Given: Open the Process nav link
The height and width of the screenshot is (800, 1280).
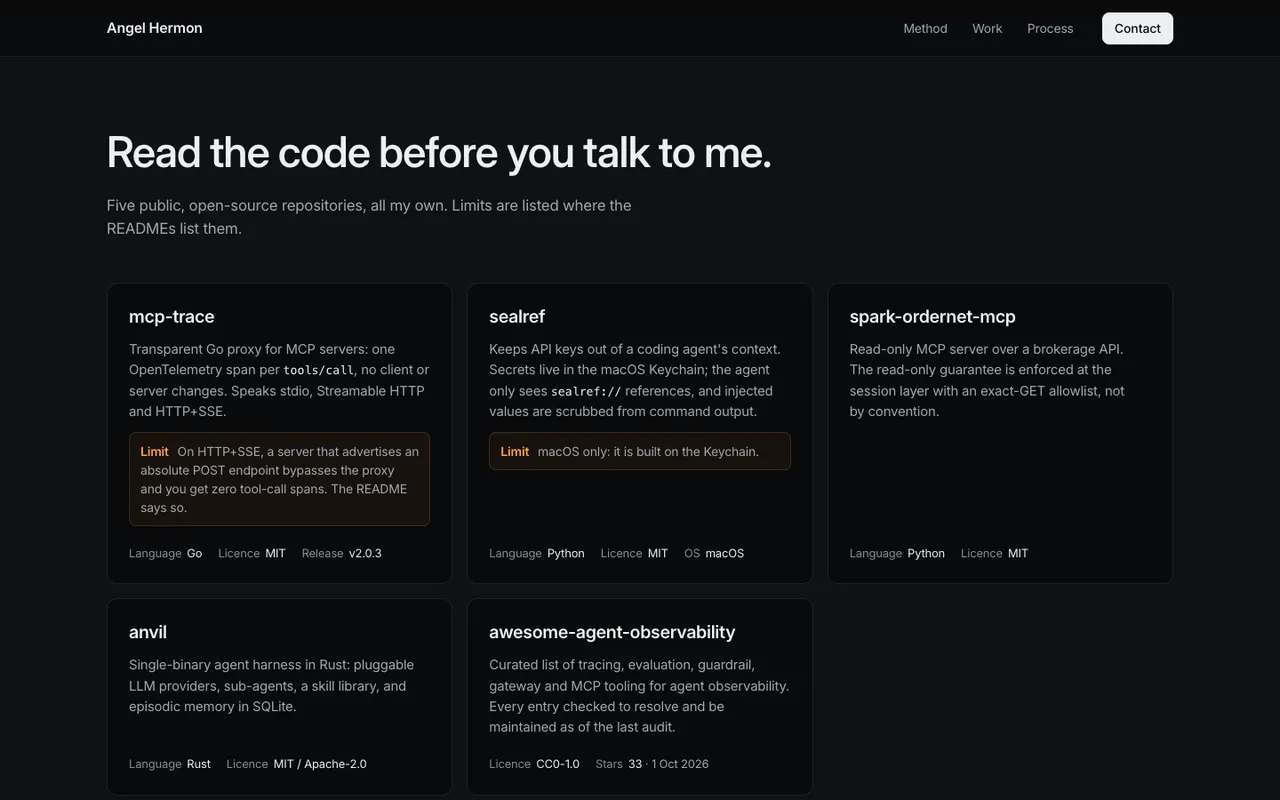Looking at the screenshot, I should 1050,28.
